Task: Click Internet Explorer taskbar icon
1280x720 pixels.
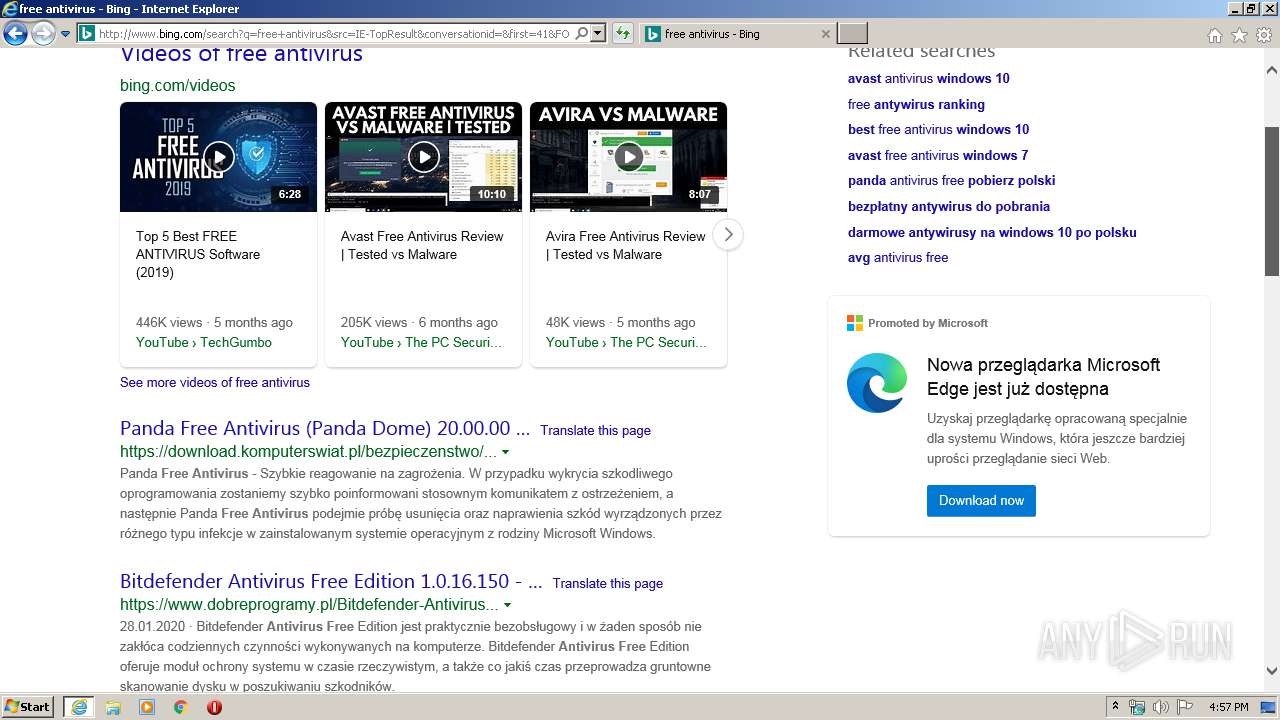Action: pos(78,707)
